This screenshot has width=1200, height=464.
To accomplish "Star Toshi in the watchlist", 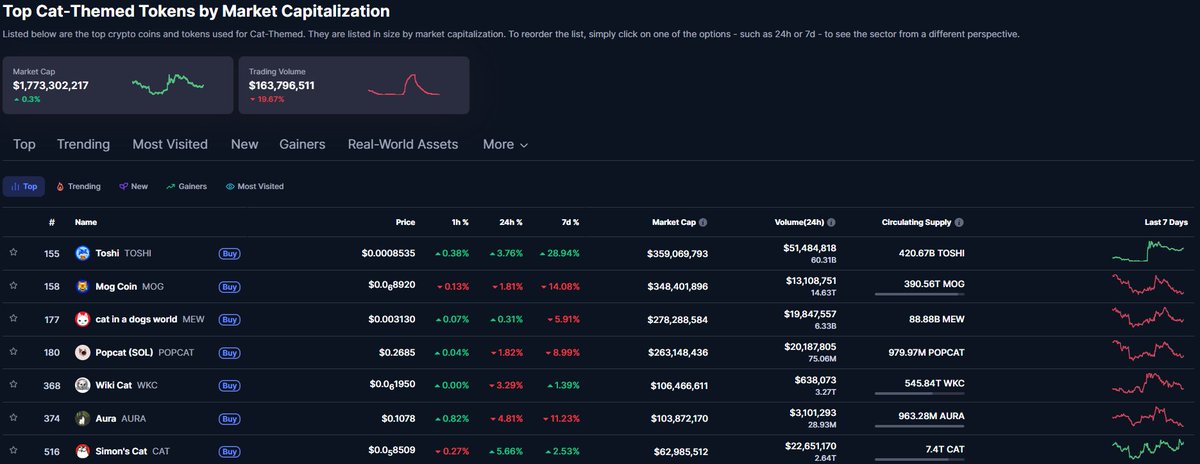I will pyautogui.click(x=14, y=254).
